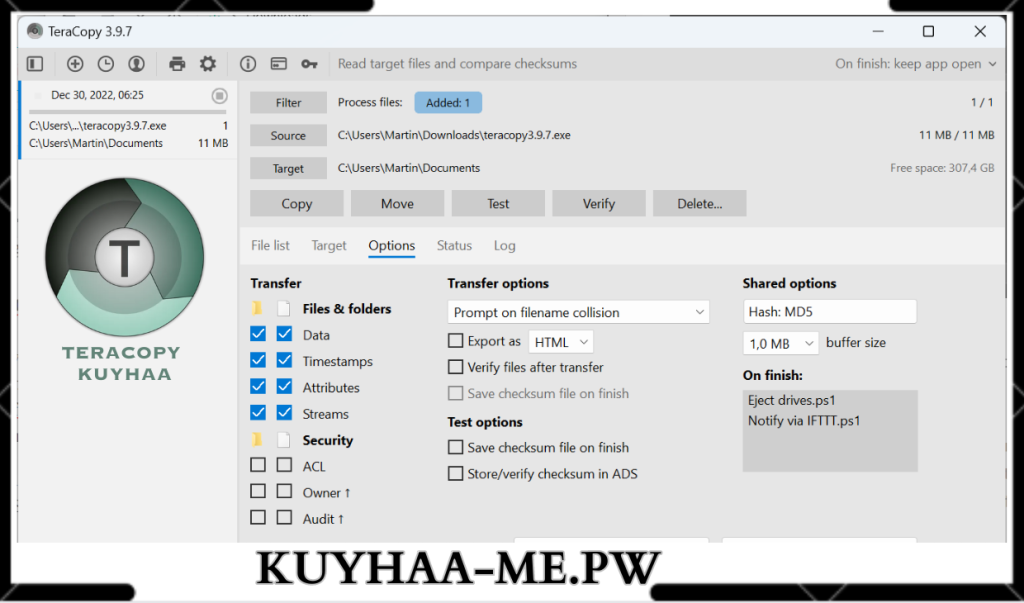The image size is (1024, 603).
Task: Enable folder ACL checkbox
Action: [258, 465]
